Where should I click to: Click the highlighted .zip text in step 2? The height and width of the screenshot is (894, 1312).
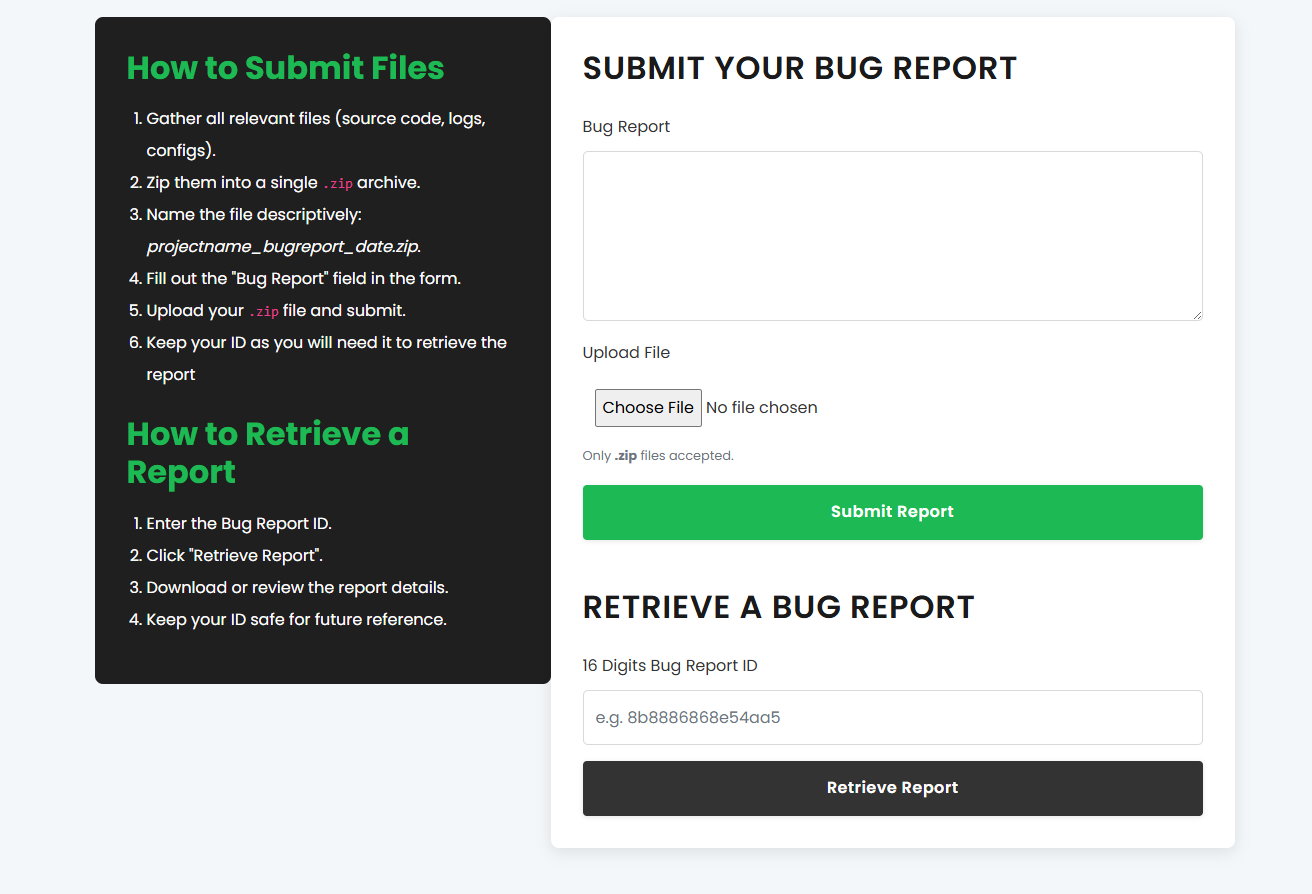pyautogui.click(x=338, y=183)
